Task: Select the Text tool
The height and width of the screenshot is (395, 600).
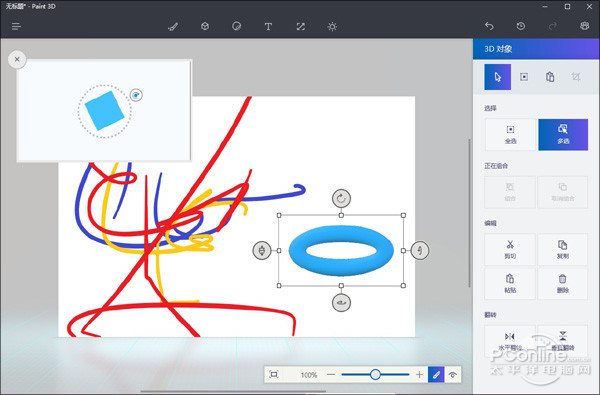Action: (268, 26)
